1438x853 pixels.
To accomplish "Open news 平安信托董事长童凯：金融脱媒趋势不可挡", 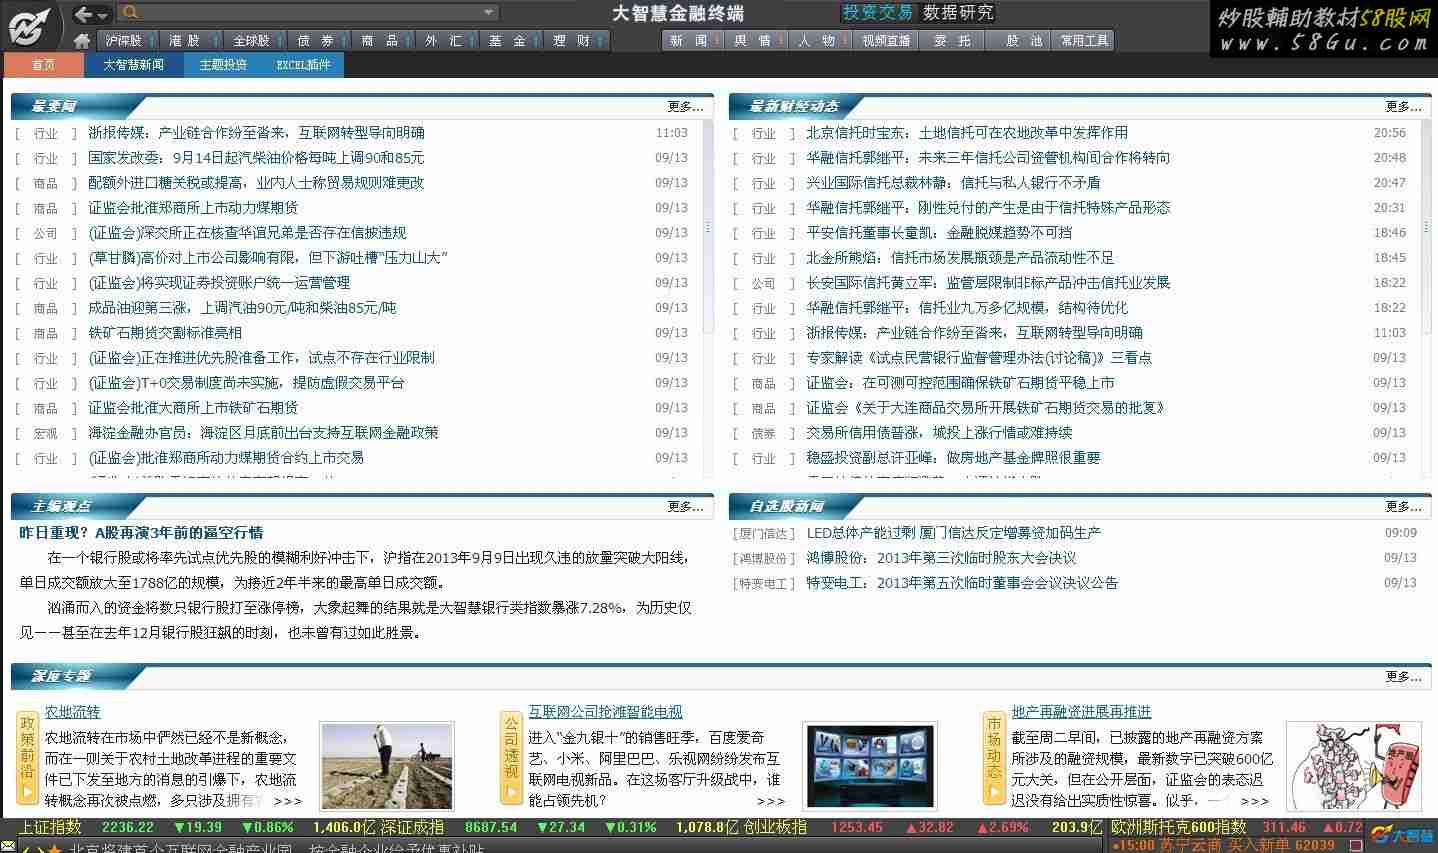I will point(939,233).
